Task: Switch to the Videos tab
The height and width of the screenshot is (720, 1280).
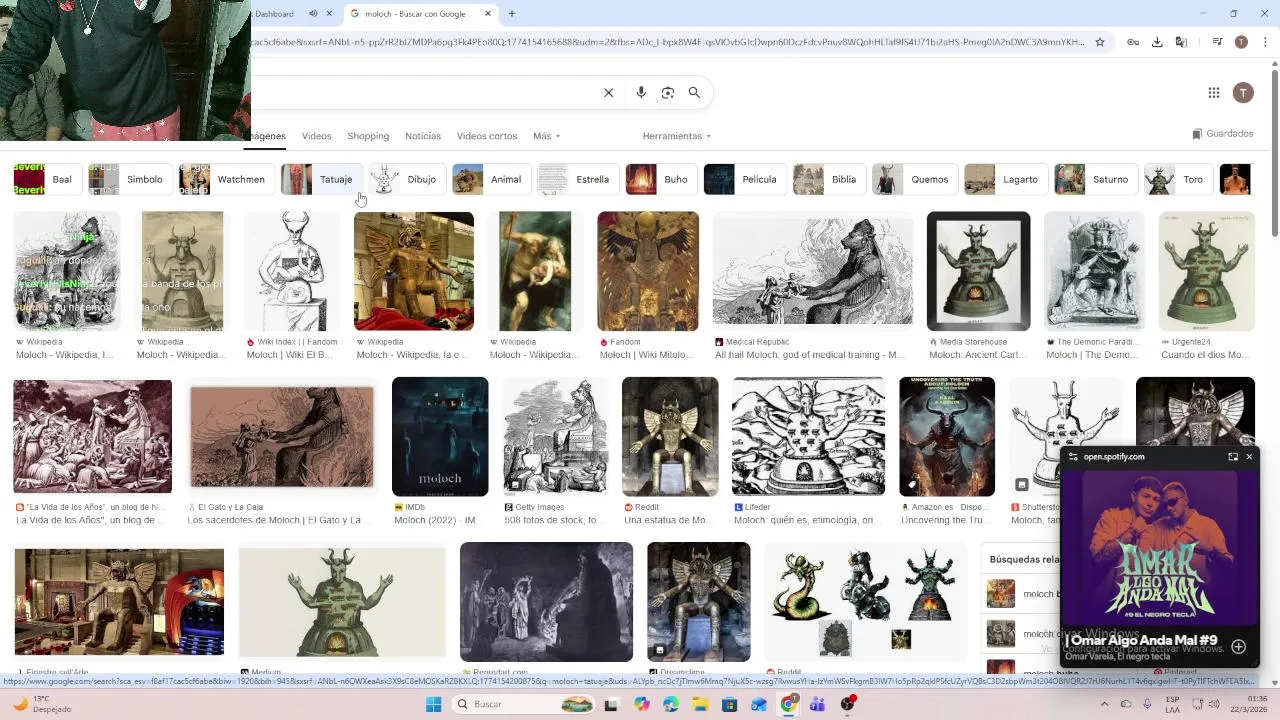Action: pos(316,136)
